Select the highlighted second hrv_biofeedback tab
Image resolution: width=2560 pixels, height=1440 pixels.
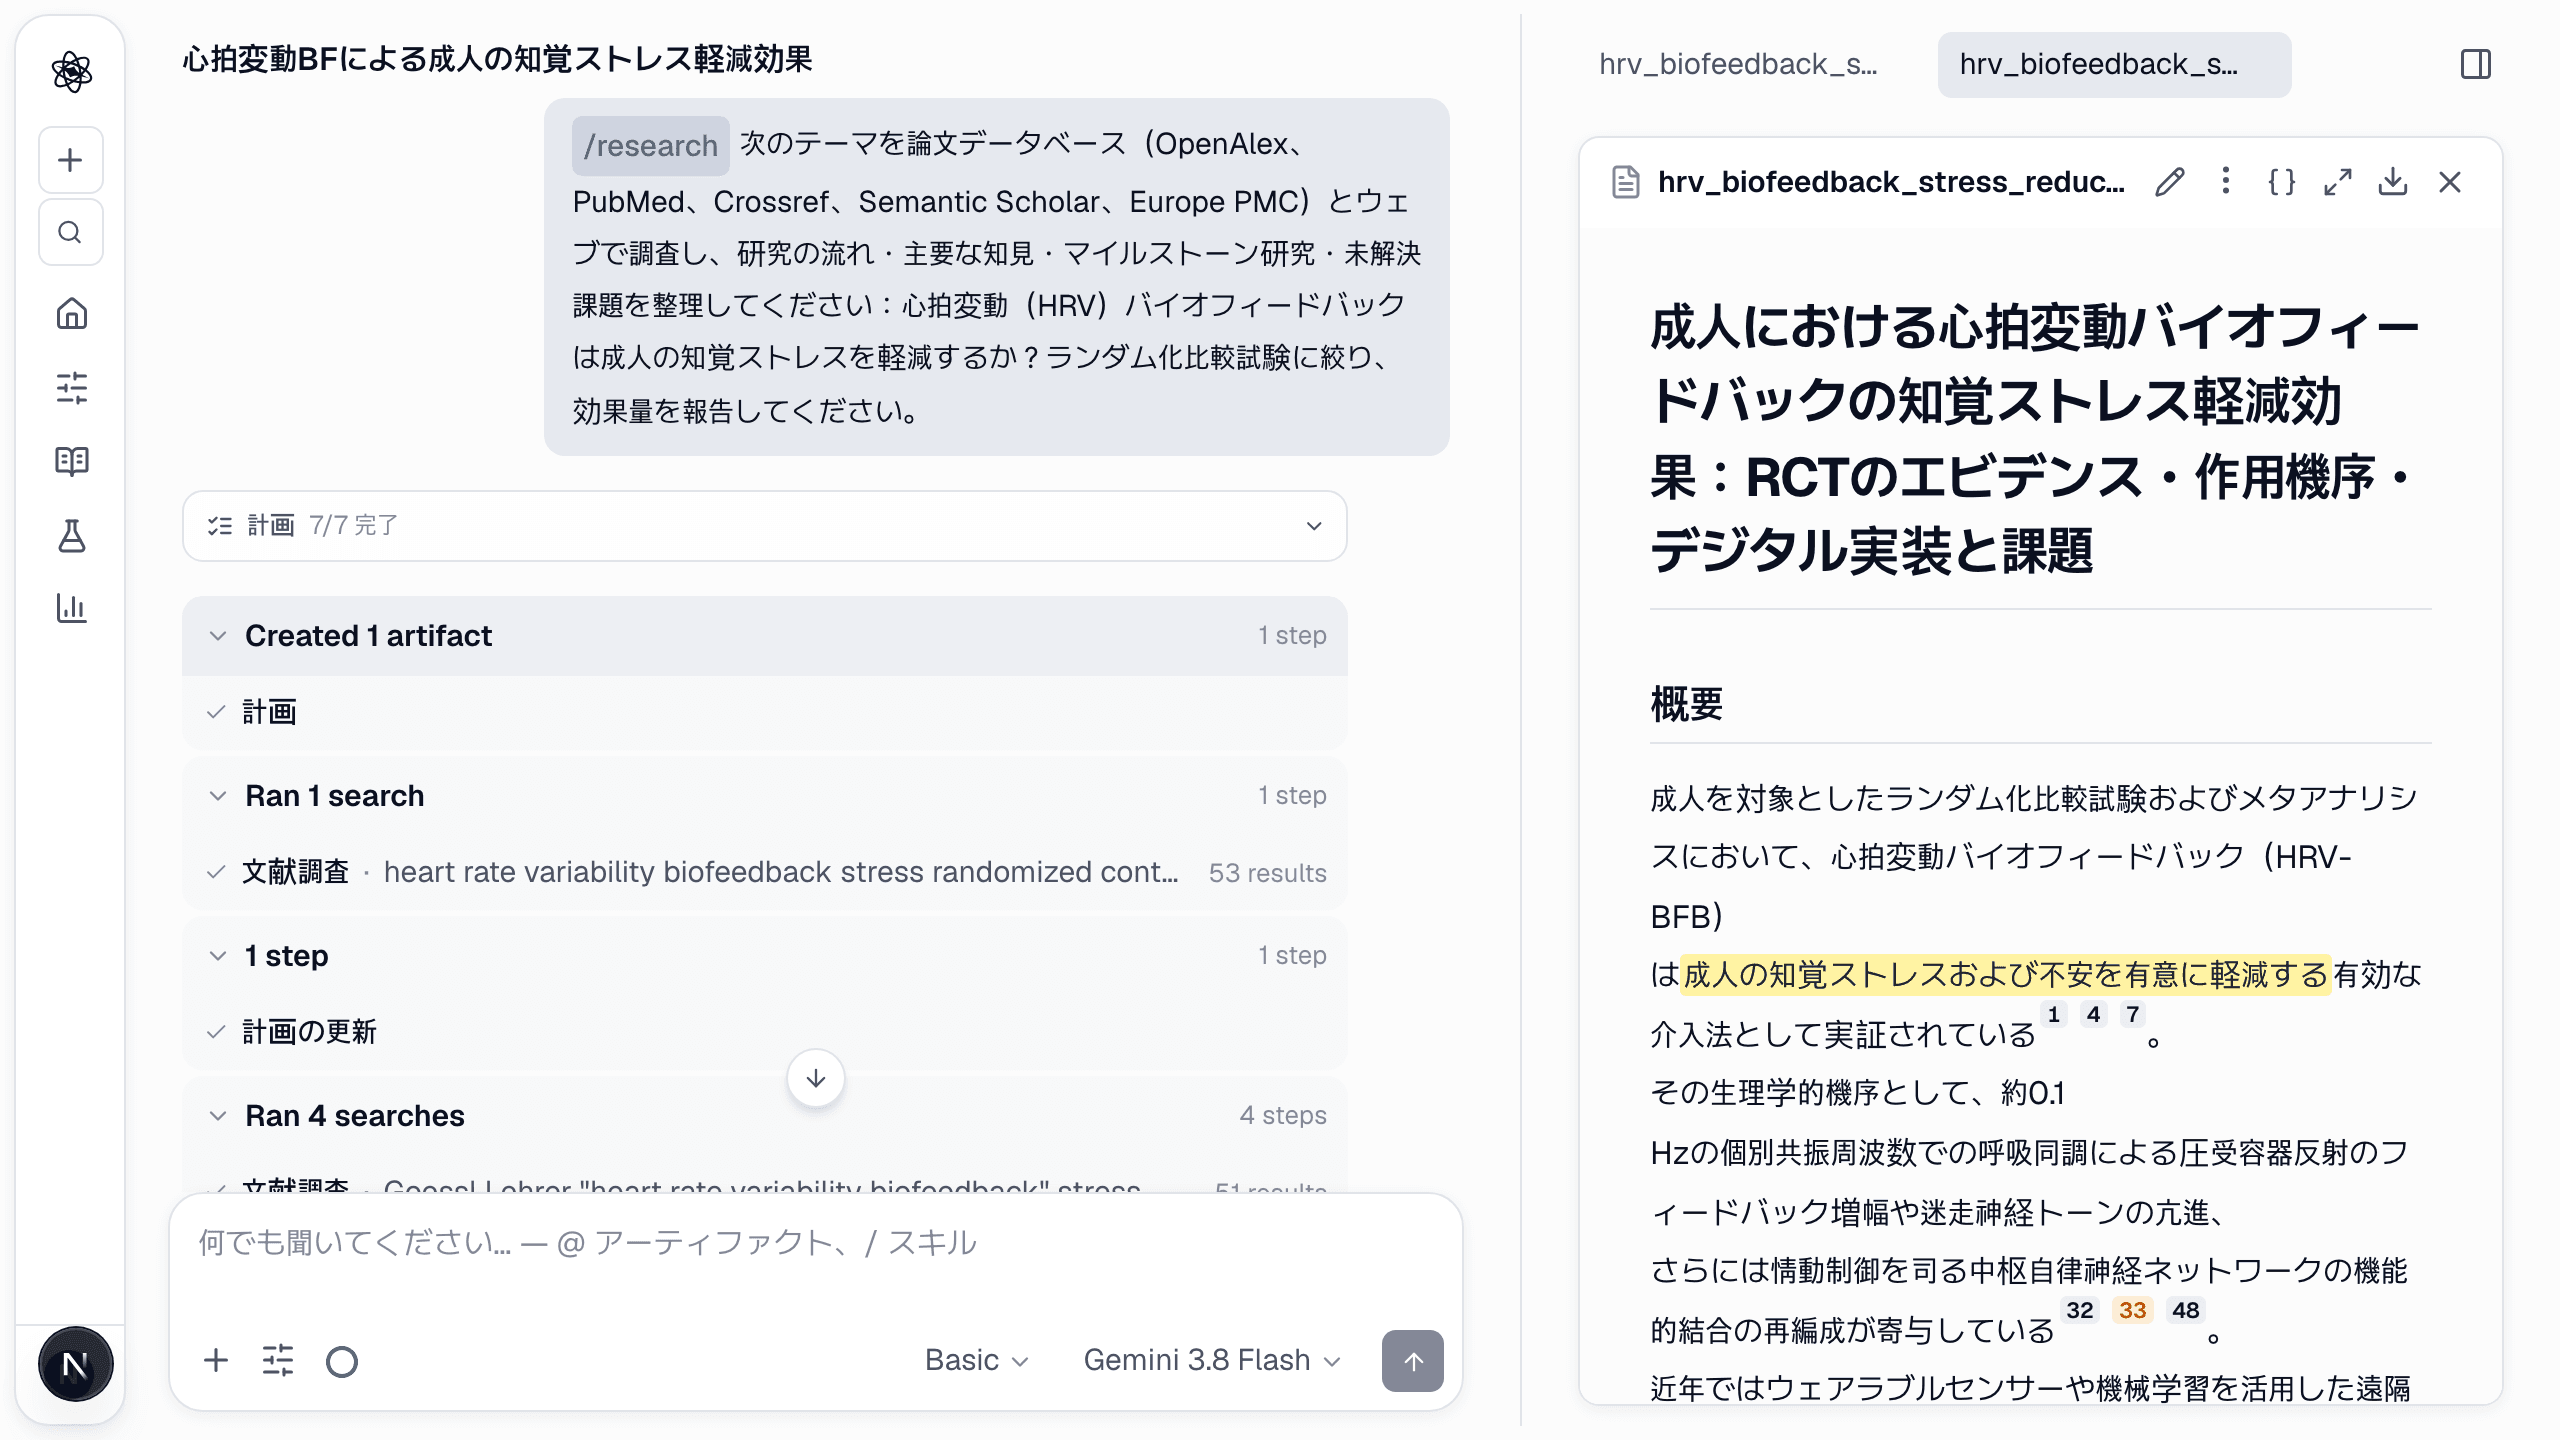(x=2114, y=65)
